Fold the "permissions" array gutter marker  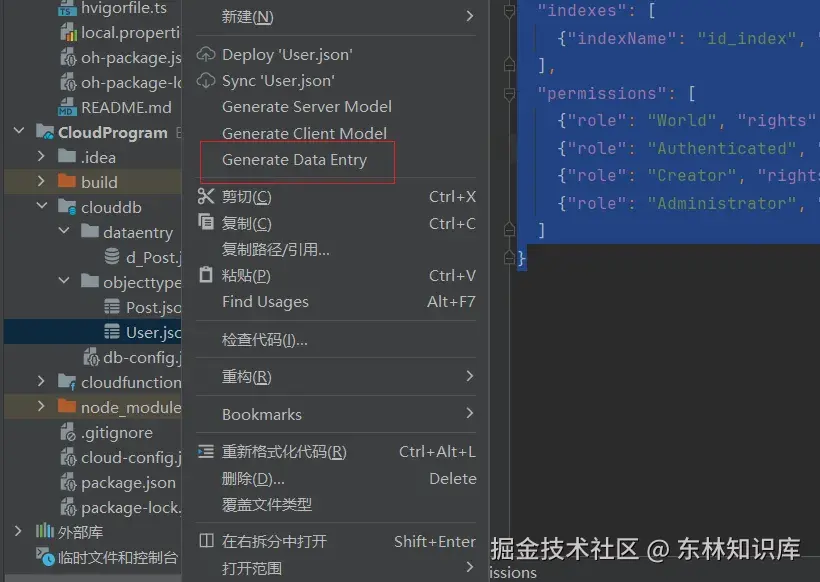pos(509,94)
